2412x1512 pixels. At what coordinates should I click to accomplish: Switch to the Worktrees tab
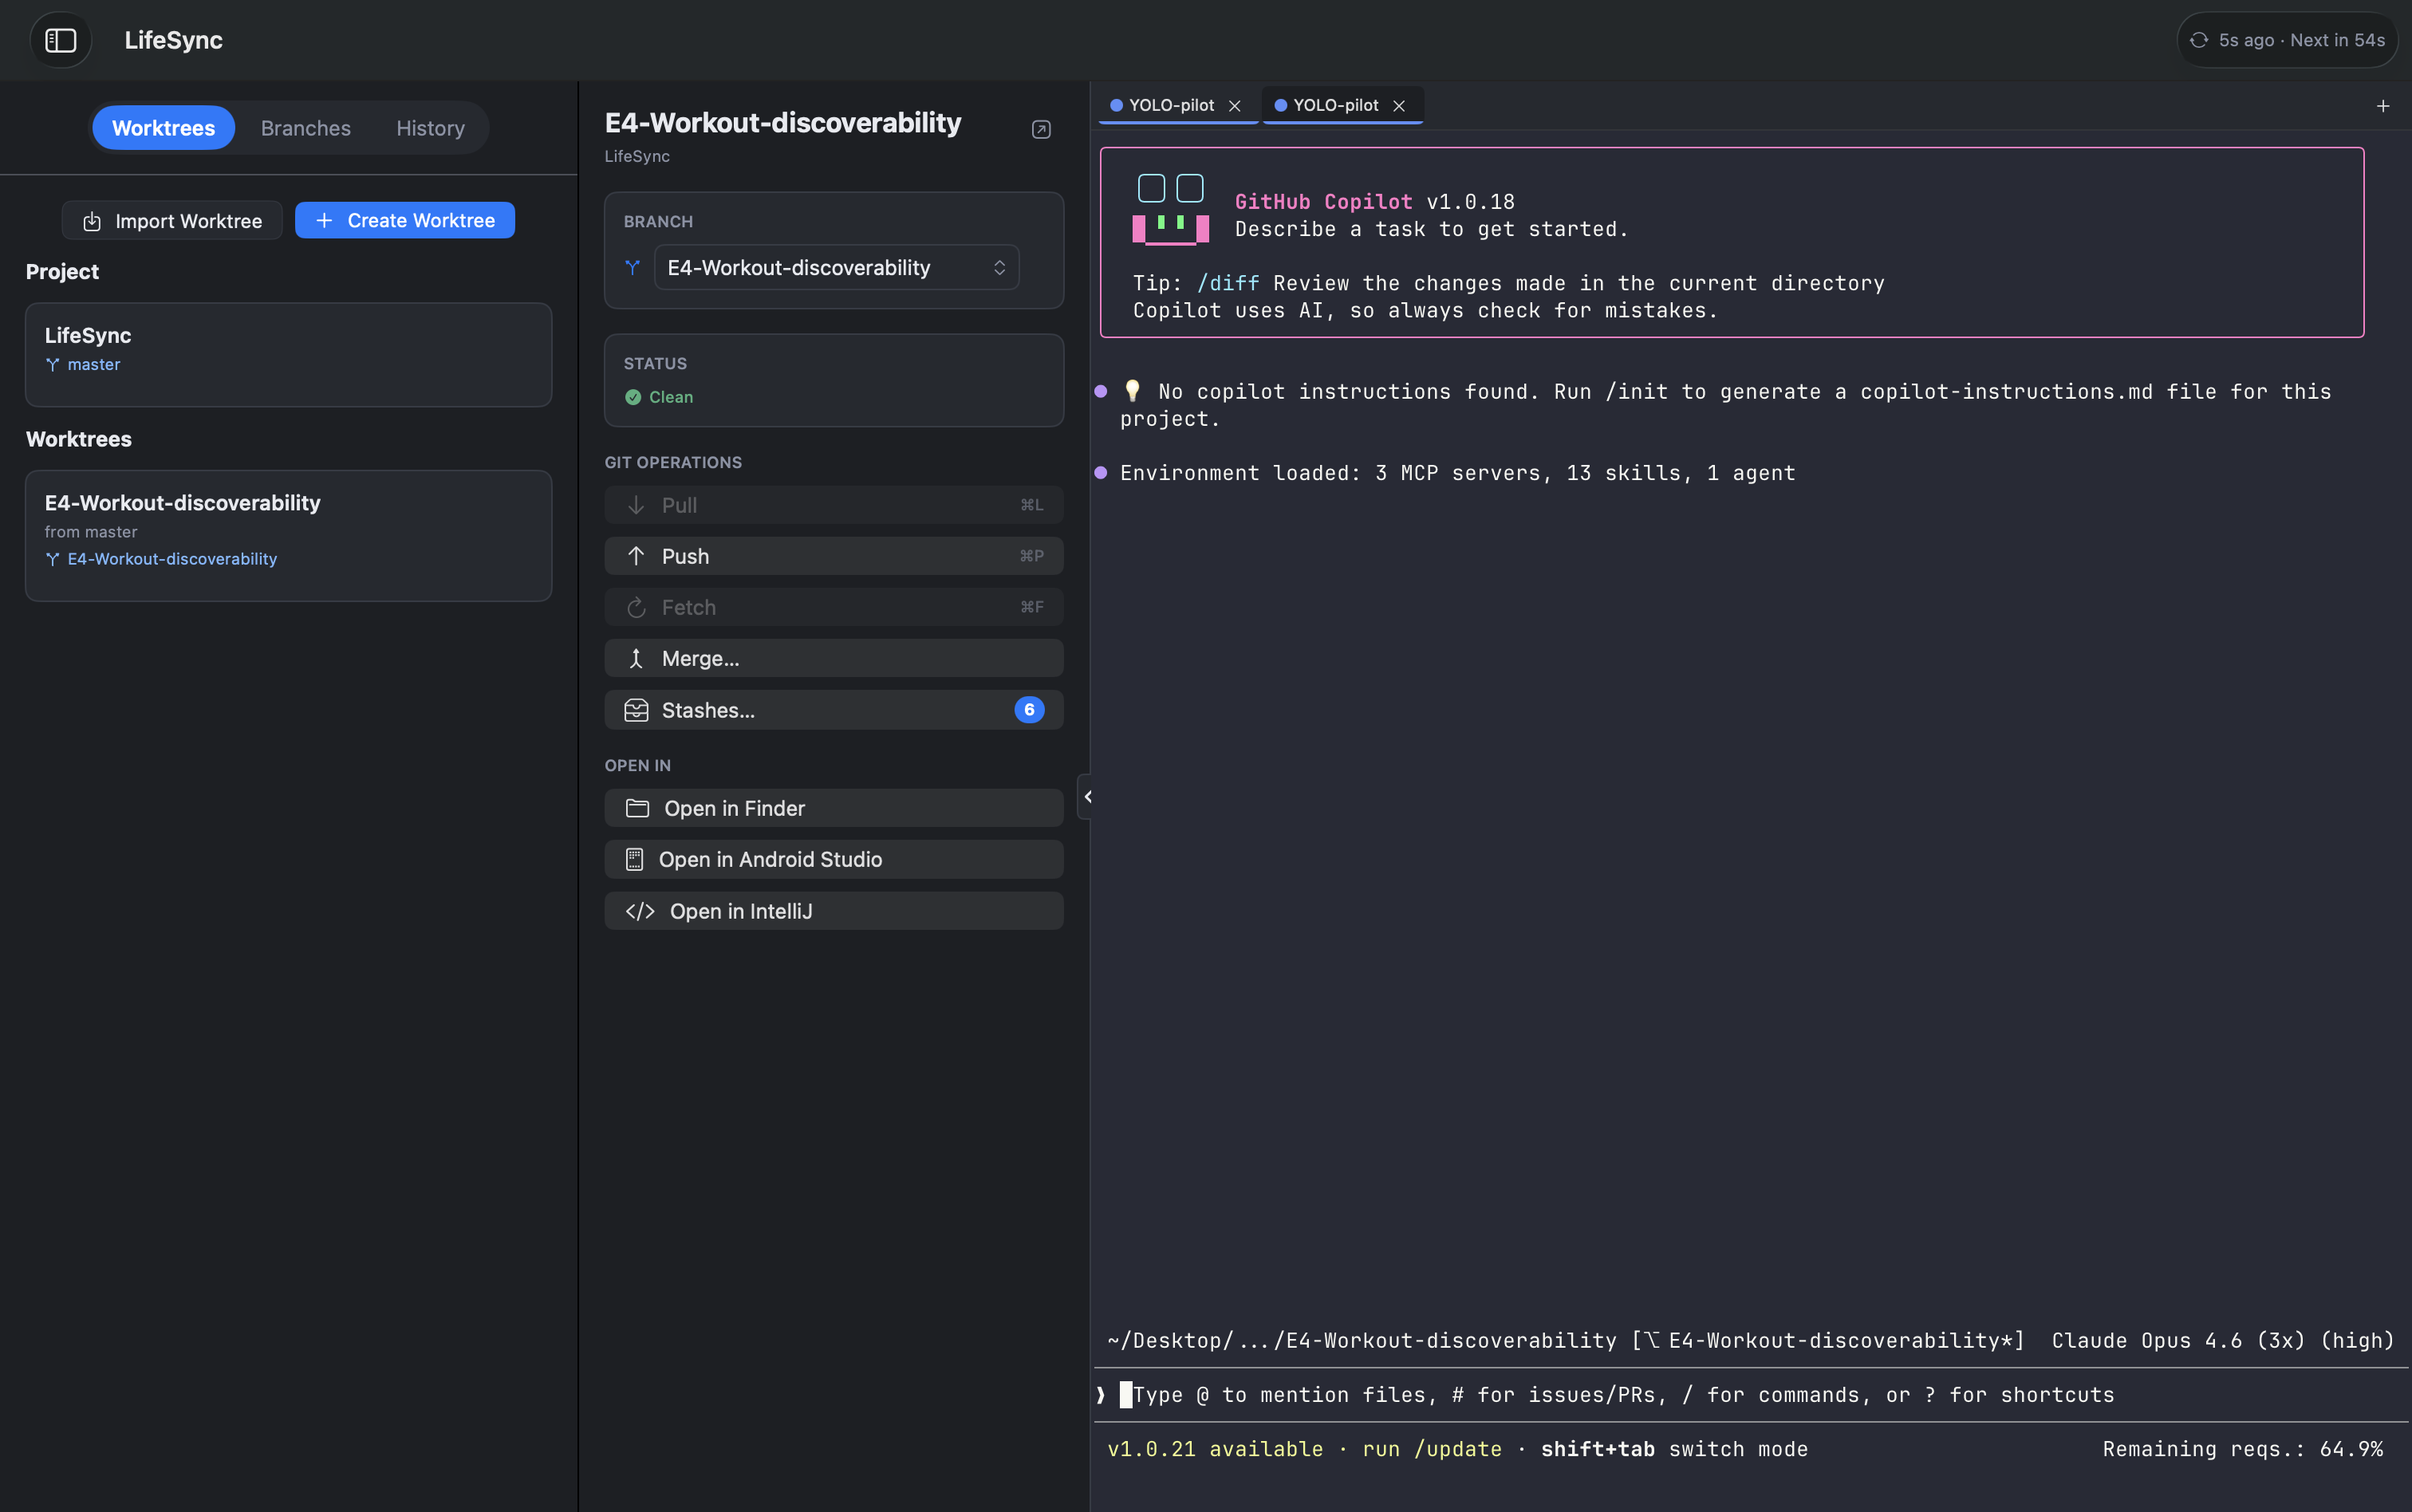163,128
